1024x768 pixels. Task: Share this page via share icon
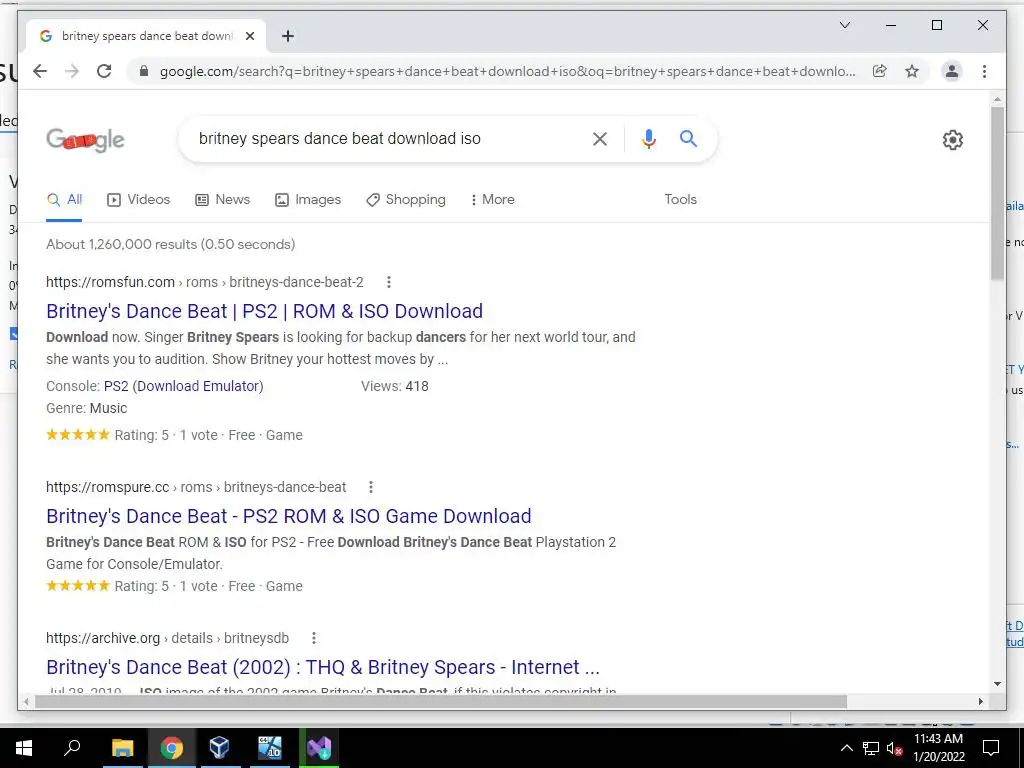coord(880,71)
